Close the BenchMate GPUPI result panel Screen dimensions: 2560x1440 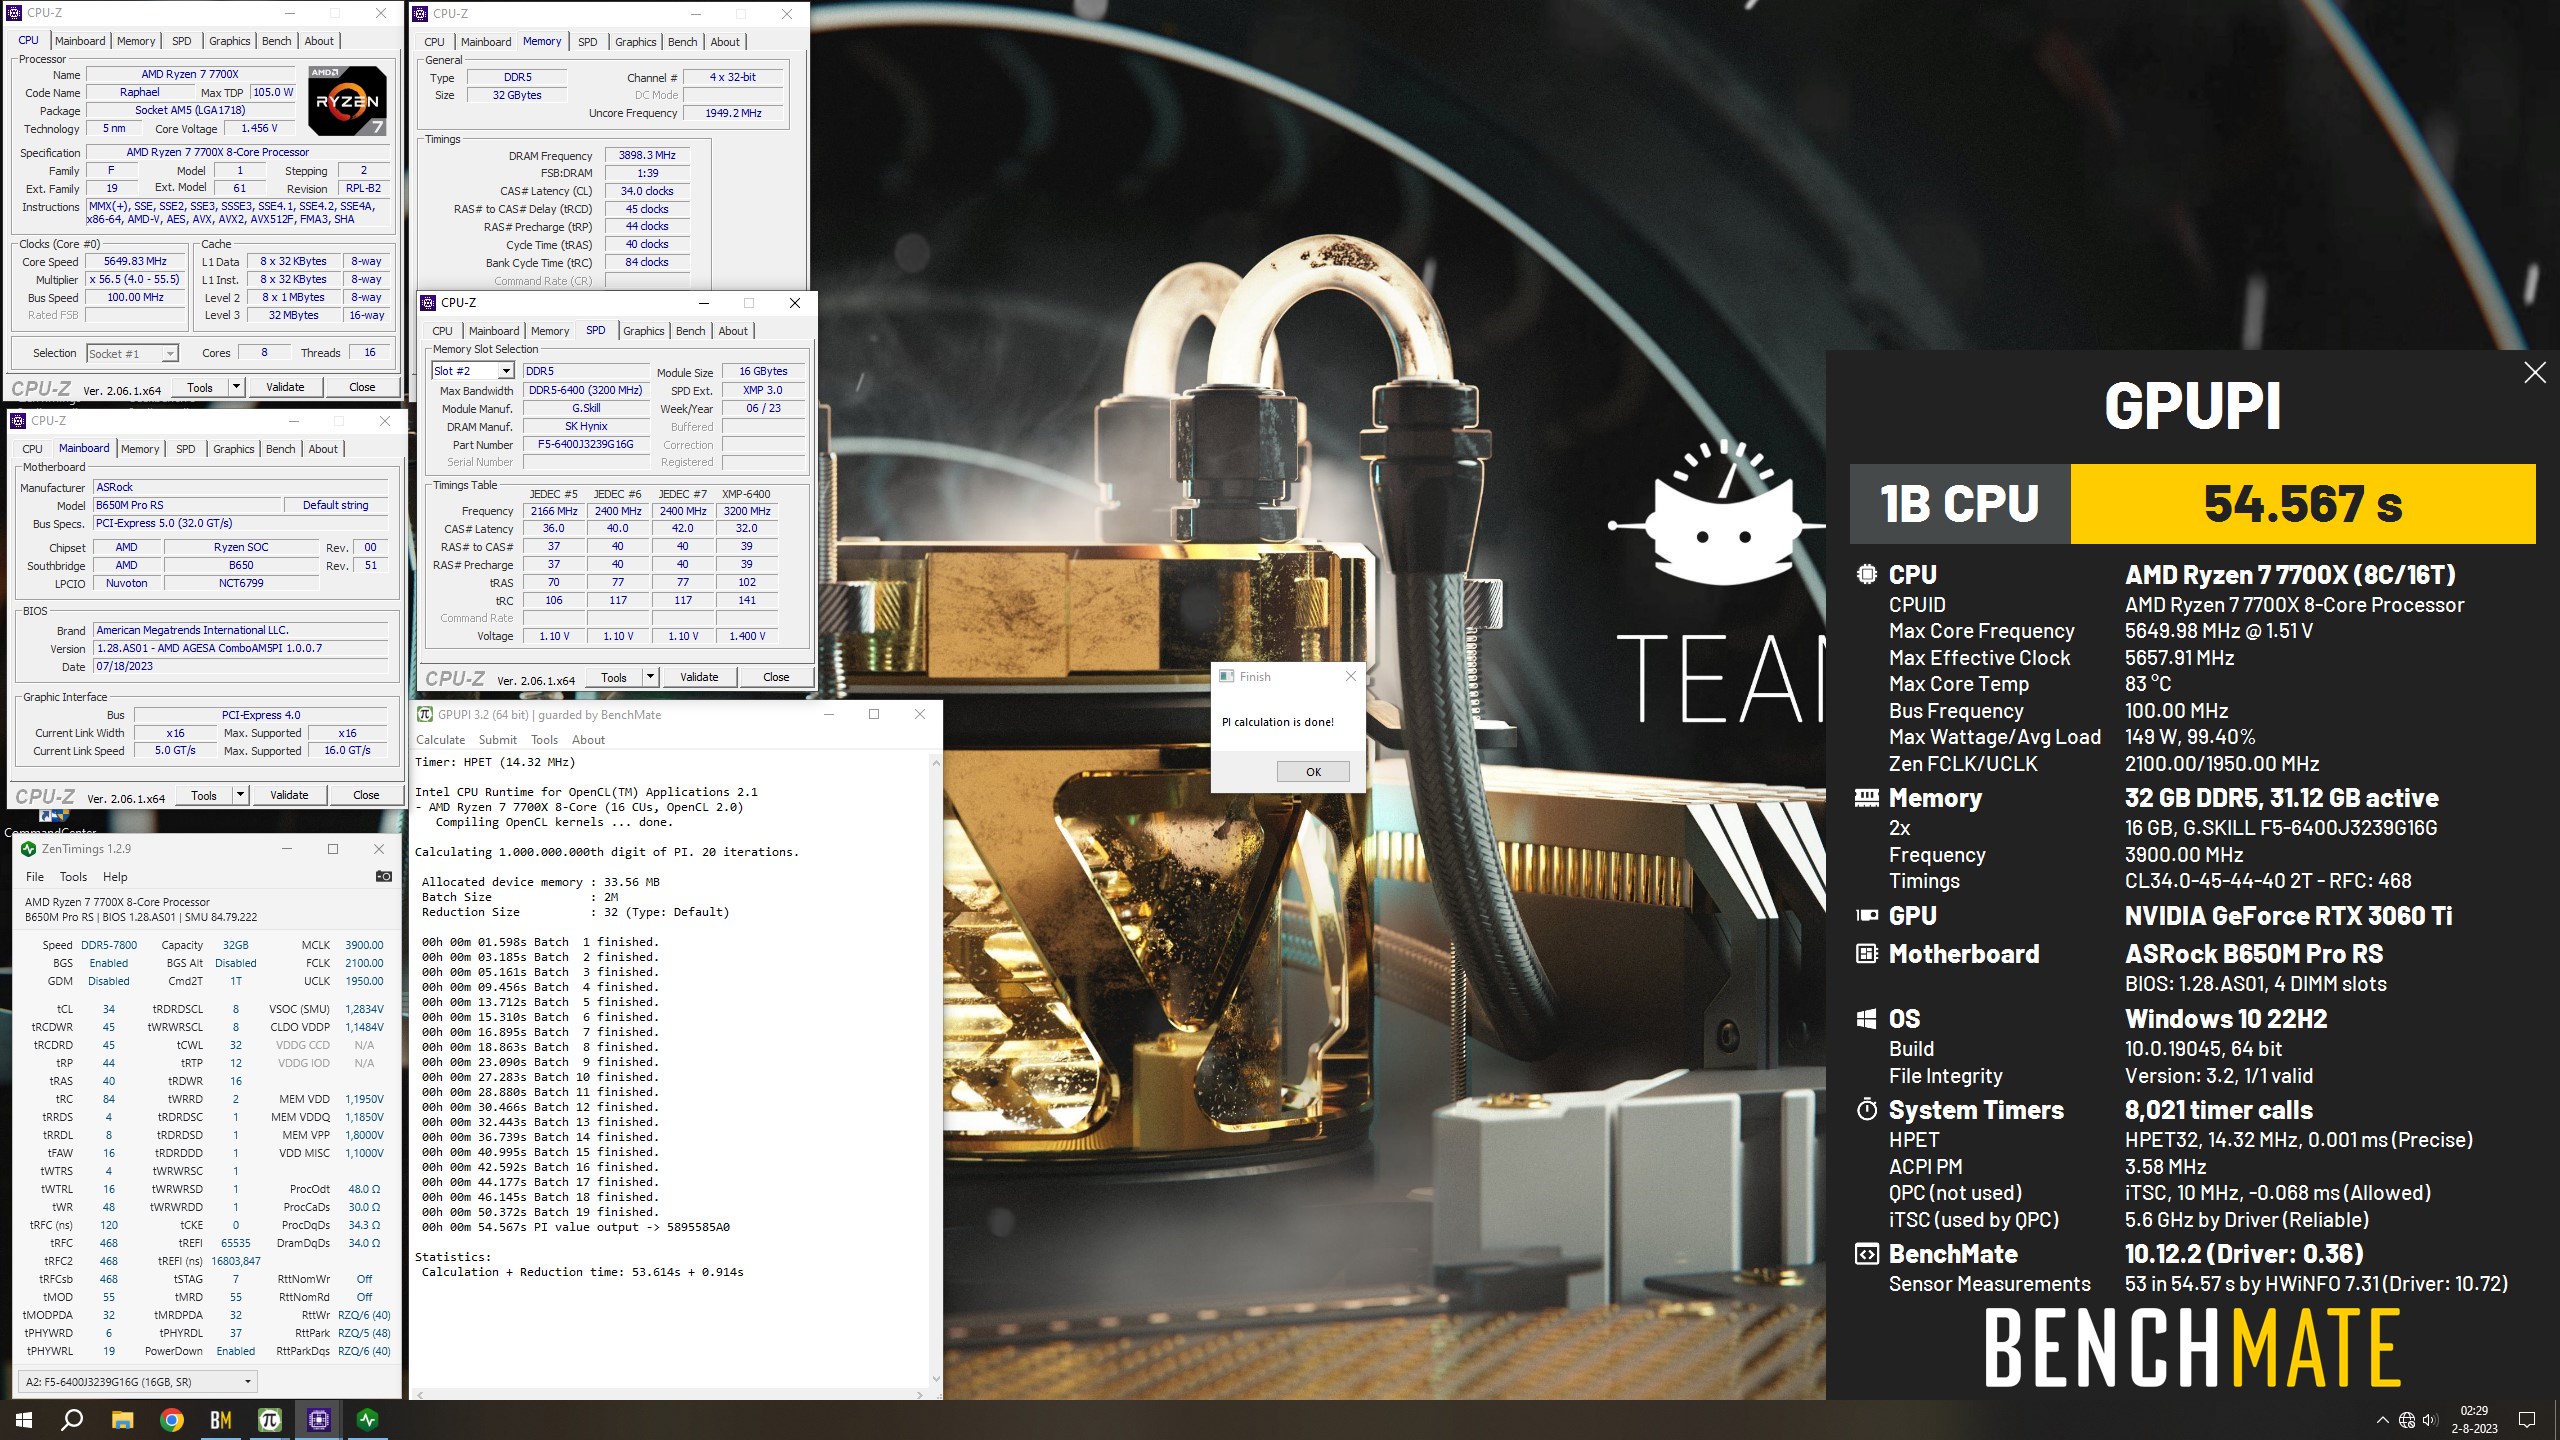[x=2534, y=373]
